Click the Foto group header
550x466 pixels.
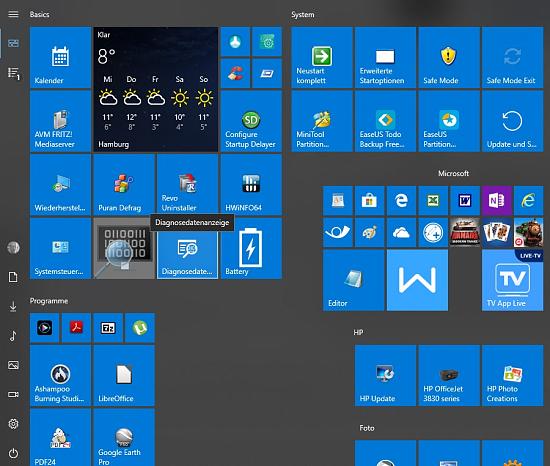pyautogui.click(x=367, y=428)
